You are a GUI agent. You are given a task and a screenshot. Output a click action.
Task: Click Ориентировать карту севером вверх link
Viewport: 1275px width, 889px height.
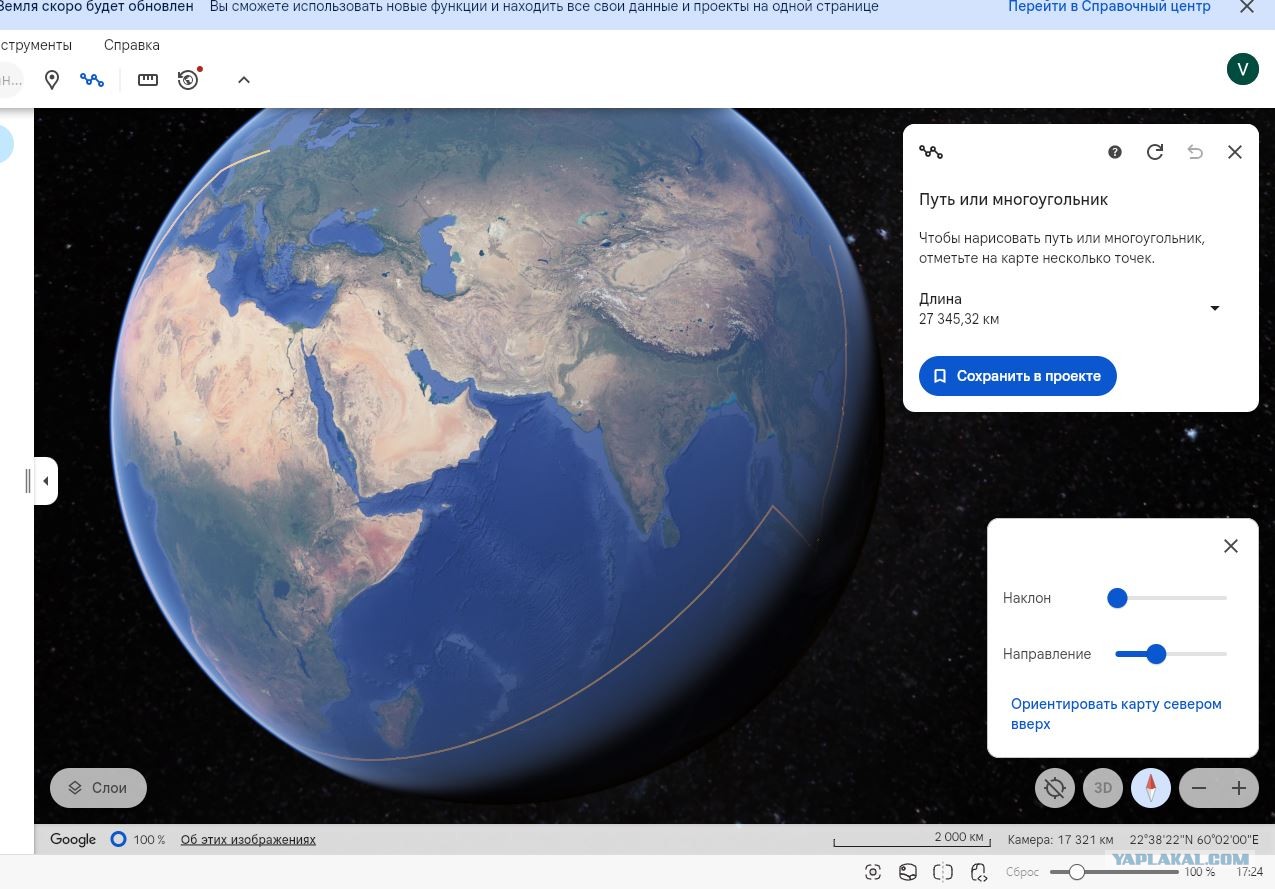(x=1116, y=713)
